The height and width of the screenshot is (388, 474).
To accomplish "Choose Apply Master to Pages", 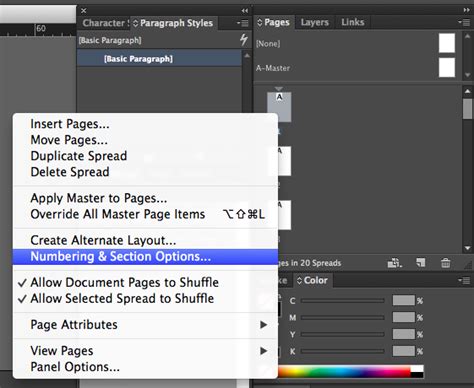I will (x=145, y=198).
